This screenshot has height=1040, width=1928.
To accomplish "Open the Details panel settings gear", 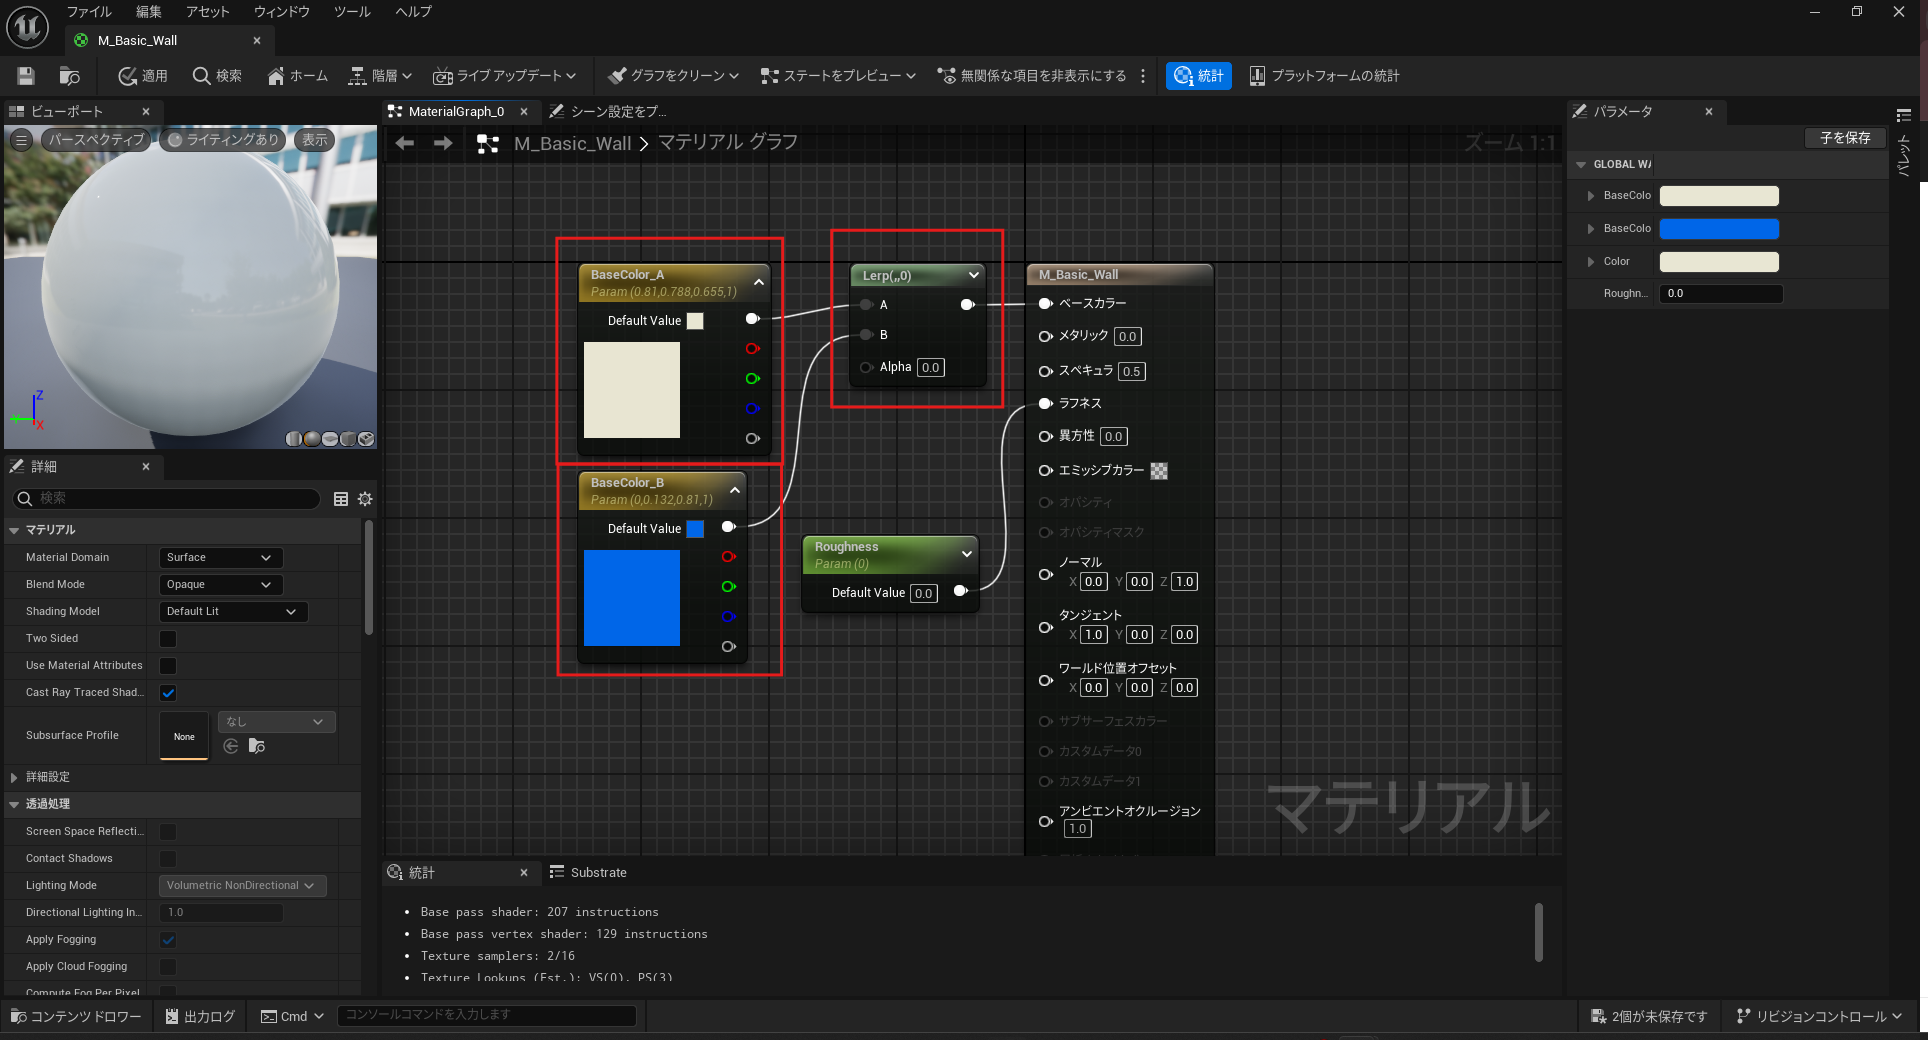I will tap(365, 499).
